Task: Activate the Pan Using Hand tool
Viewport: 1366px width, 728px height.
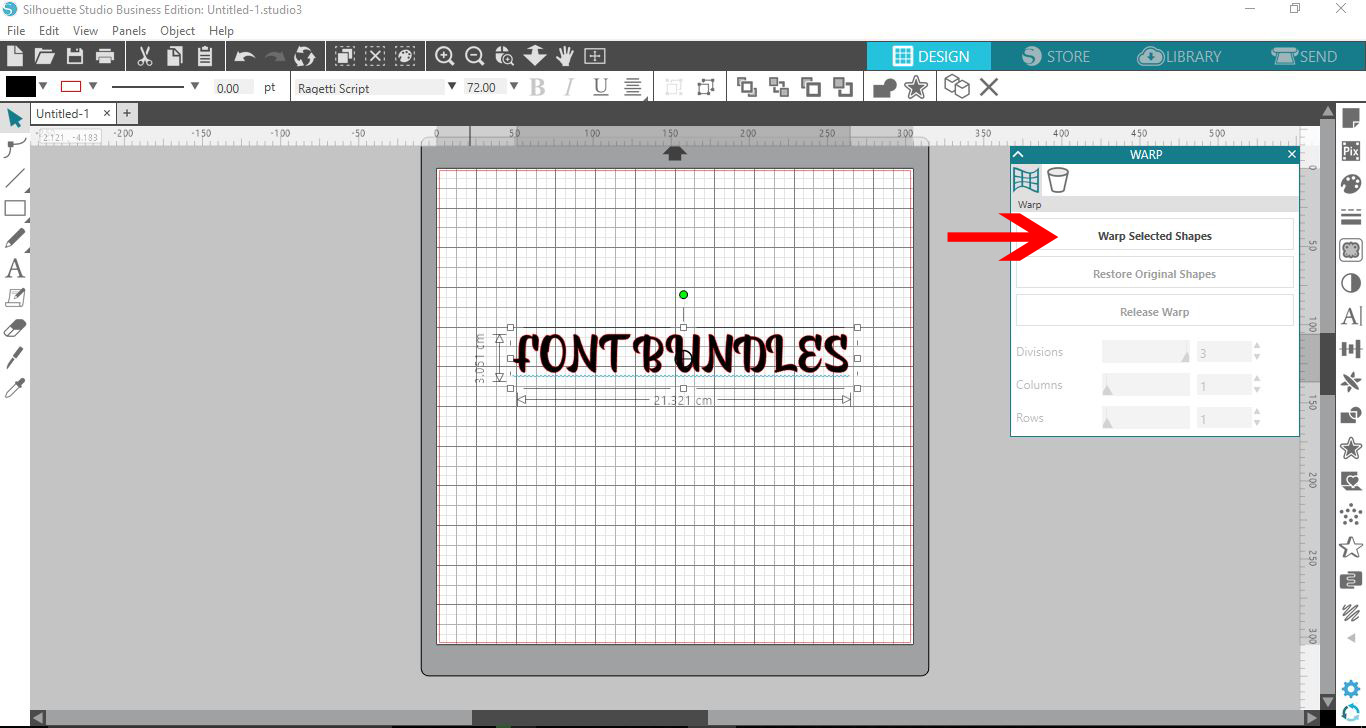Action: click(565, 56)
